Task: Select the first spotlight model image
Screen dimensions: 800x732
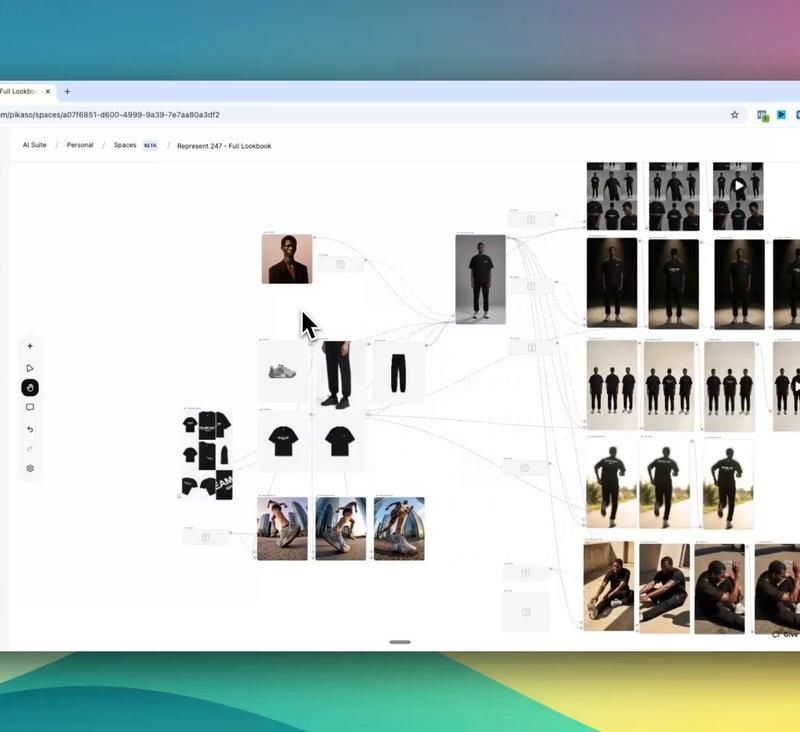Action: (x=612, y=283)
